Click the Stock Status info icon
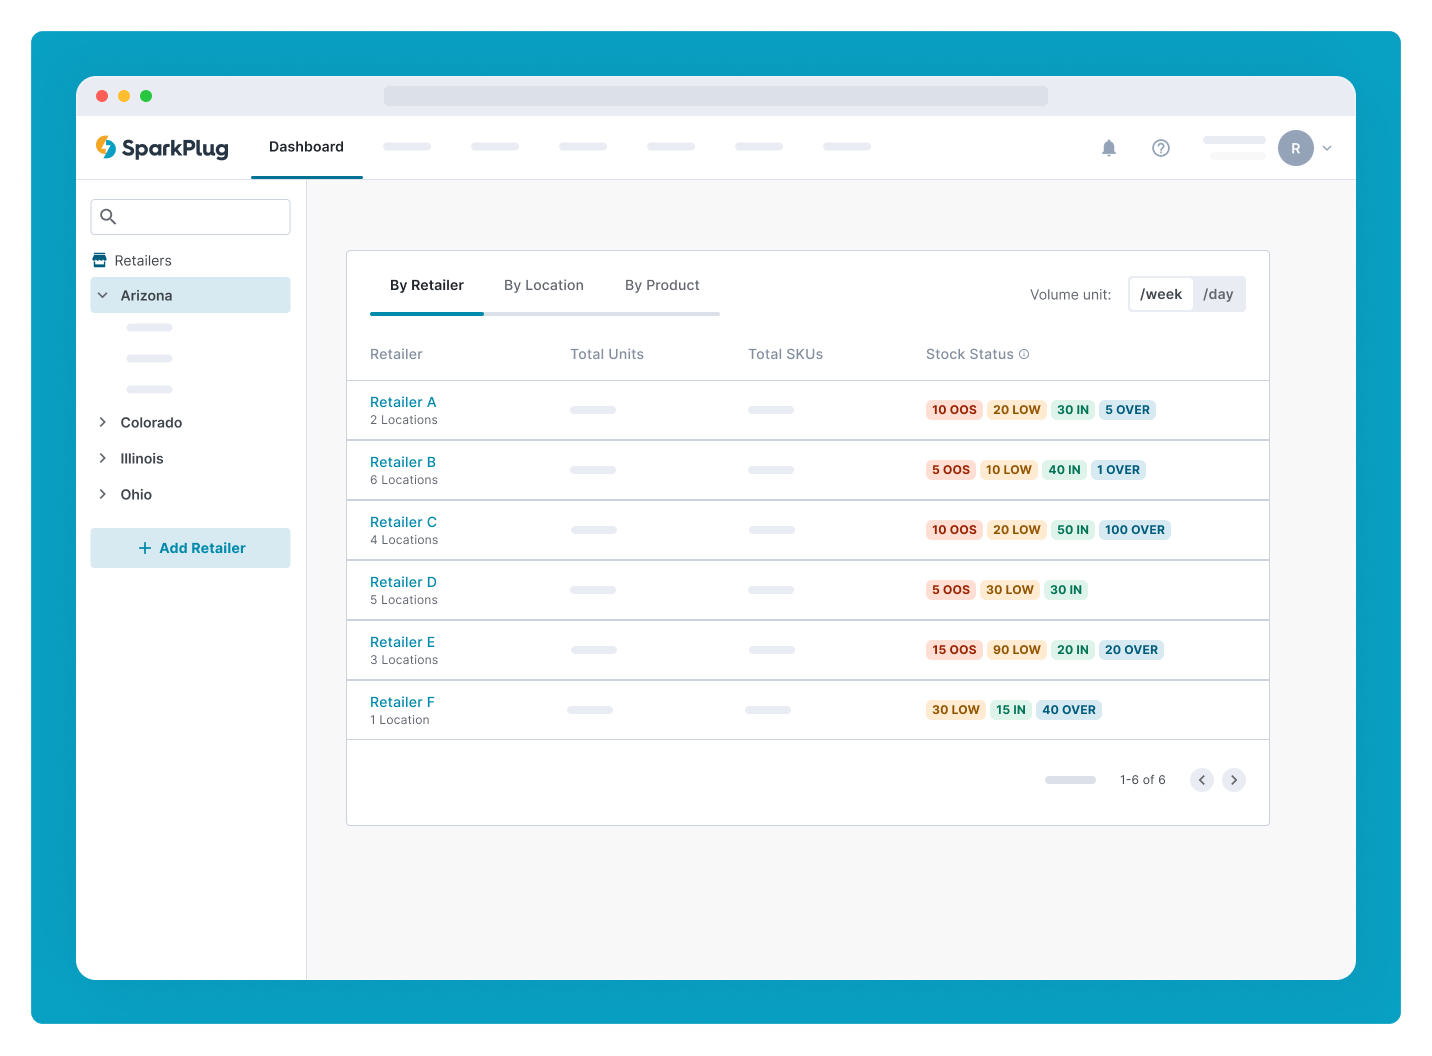The image size is (1432, 1056). point(1024,354)
